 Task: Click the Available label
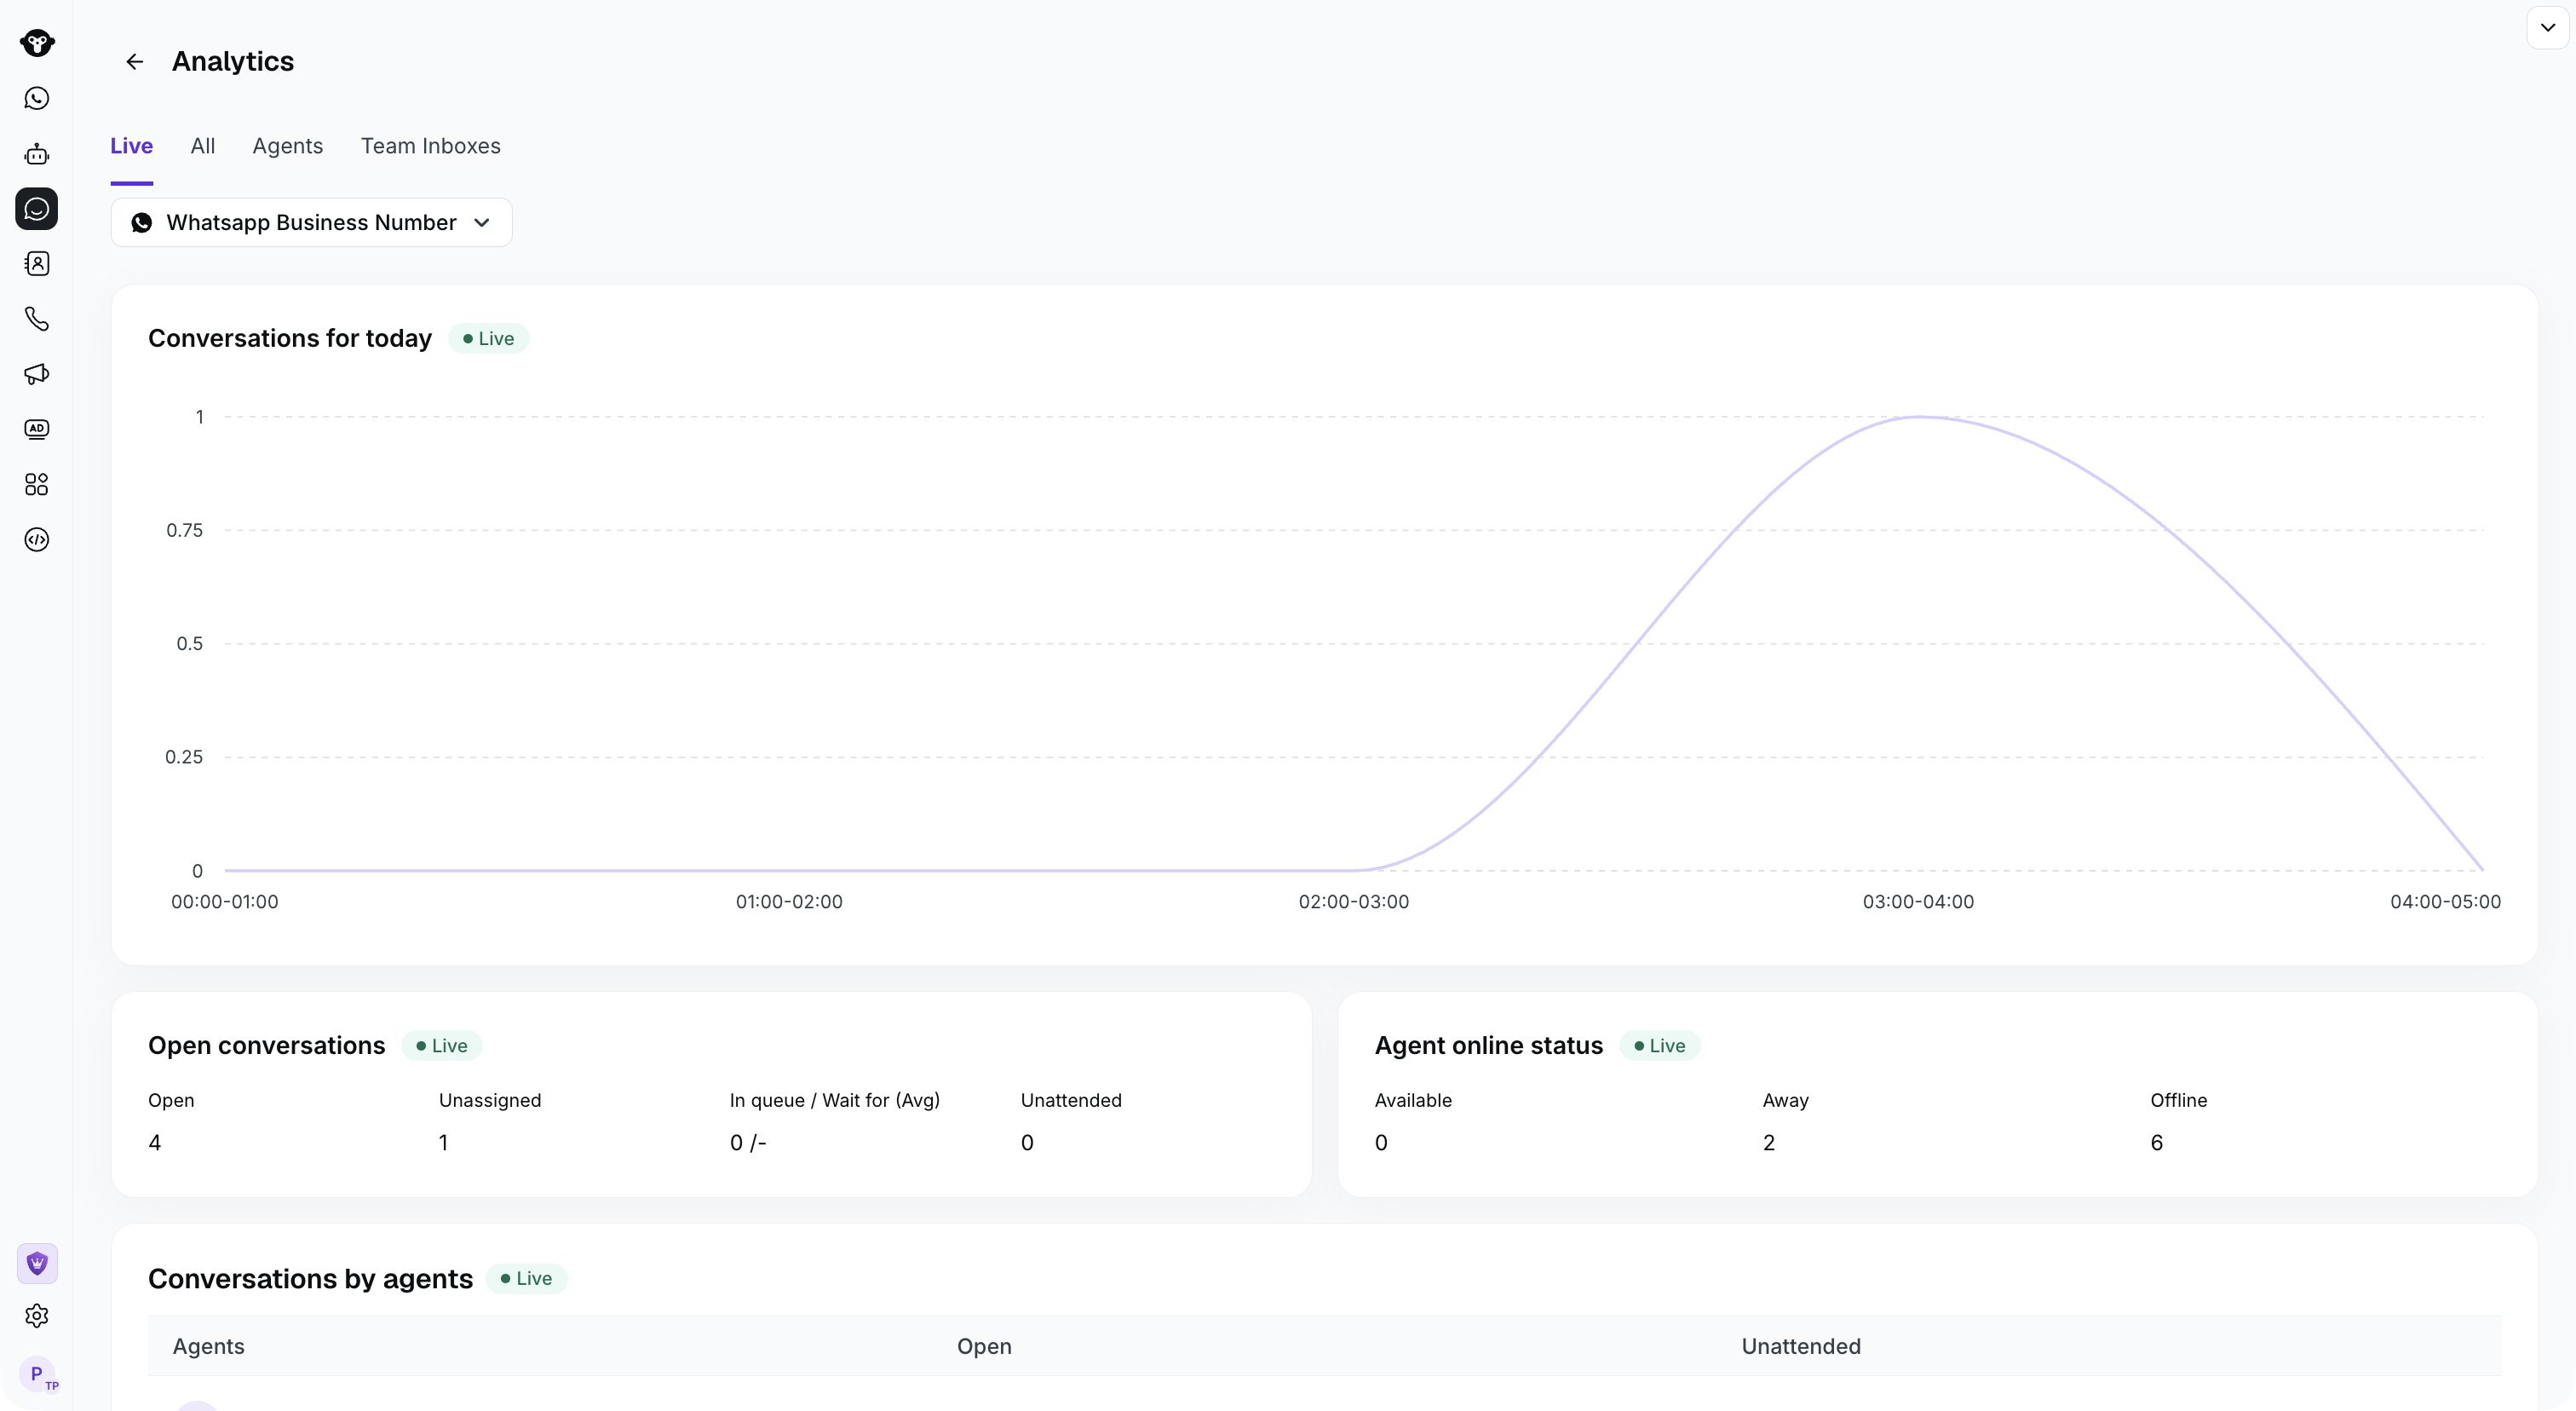pyautogui.click(x=1413, y=1100)
